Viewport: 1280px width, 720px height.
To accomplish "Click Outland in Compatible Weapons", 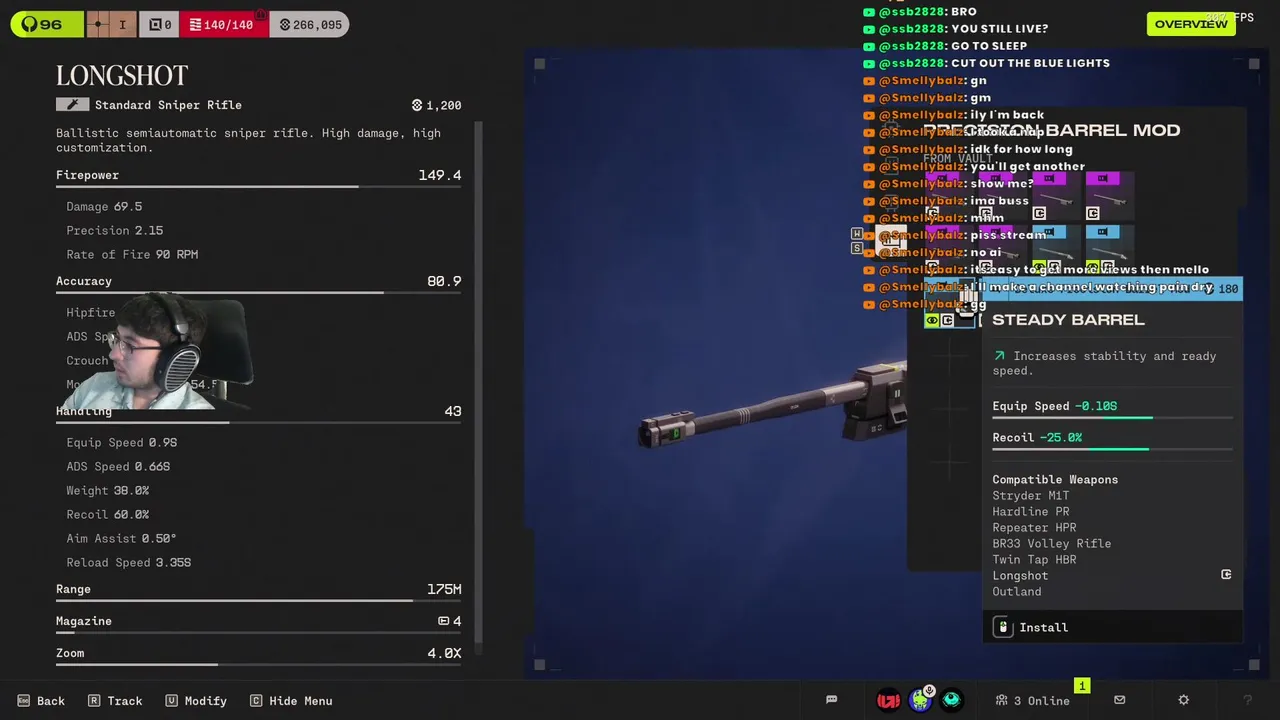I will tap(1017, 592).
